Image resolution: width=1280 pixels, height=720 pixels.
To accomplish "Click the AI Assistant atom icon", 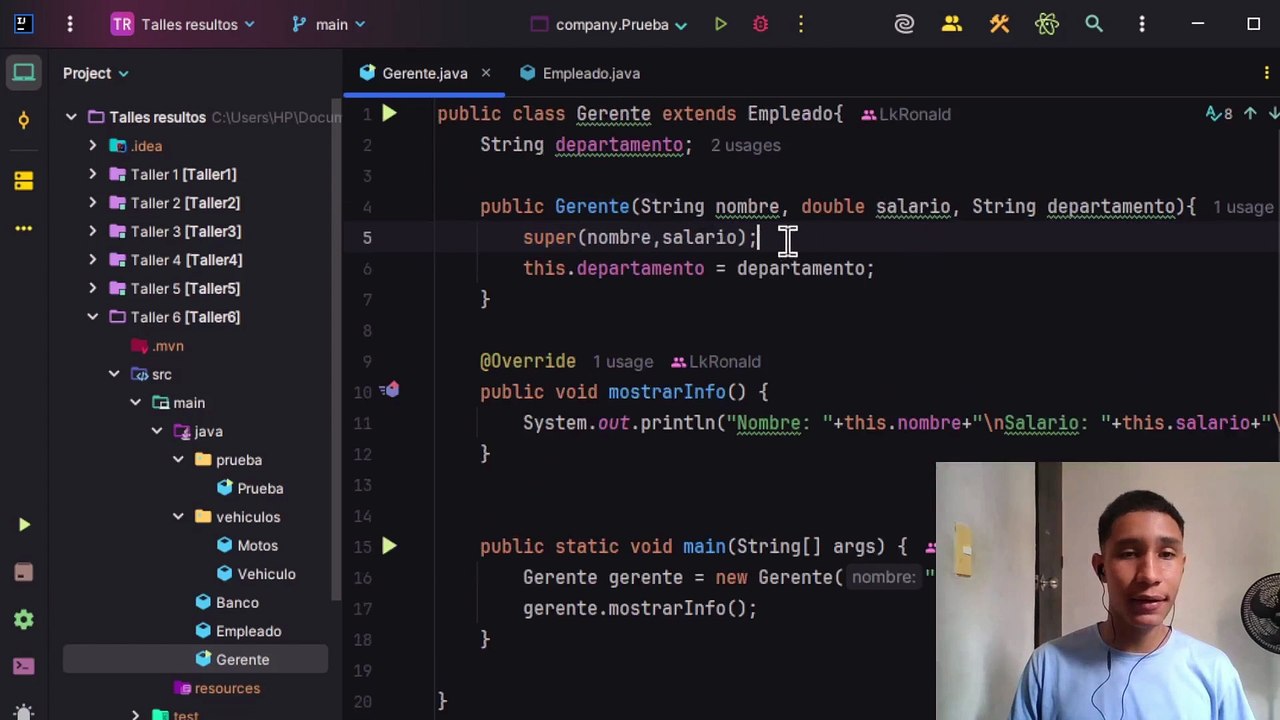I will tap(1047, 24).
